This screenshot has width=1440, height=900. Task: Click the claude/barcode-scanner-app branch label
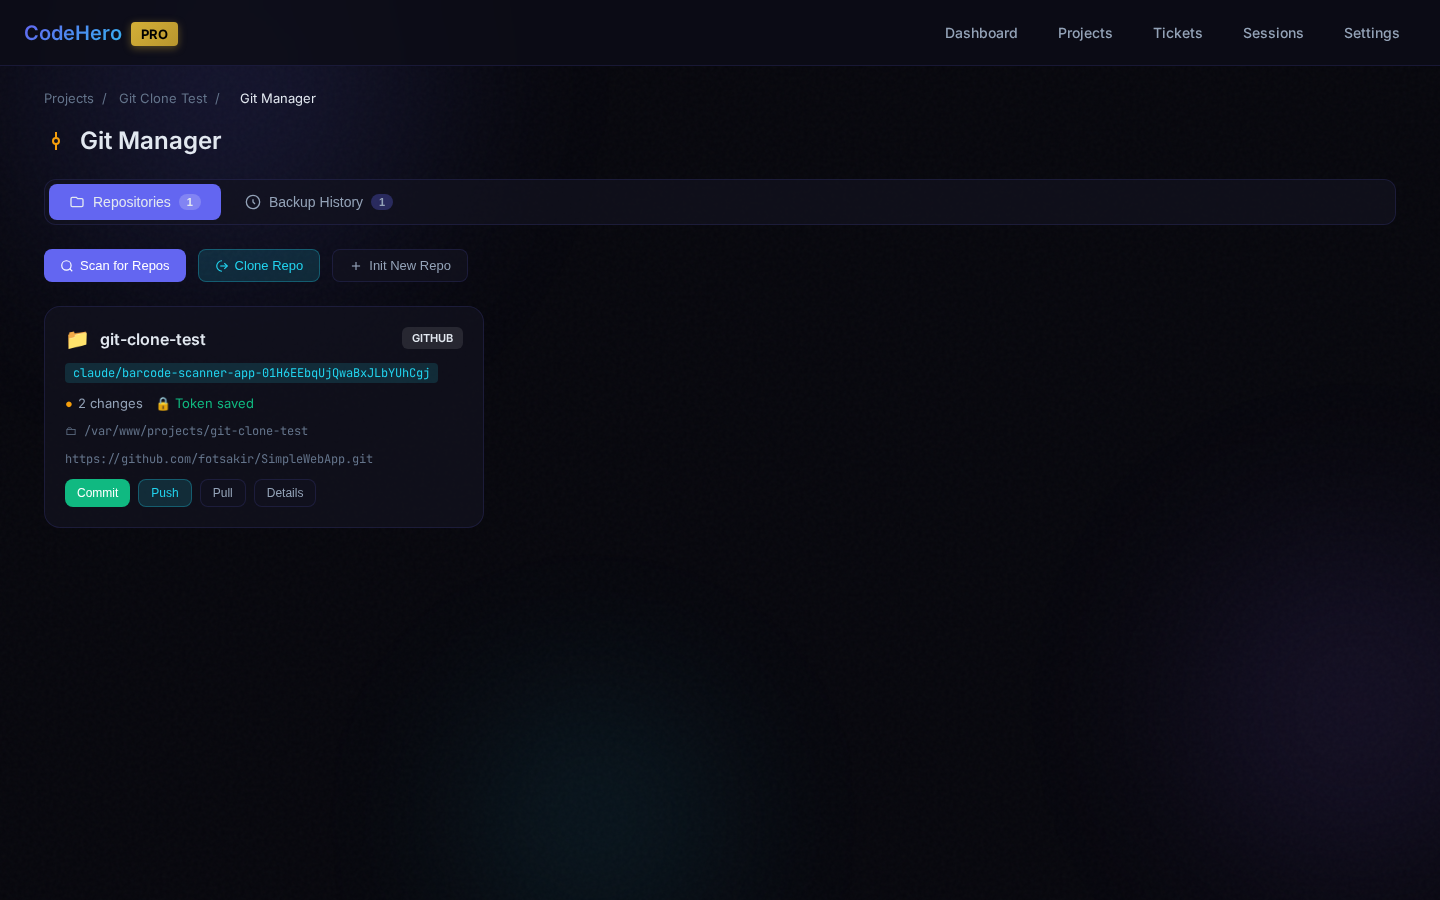[x=251, y=373]
